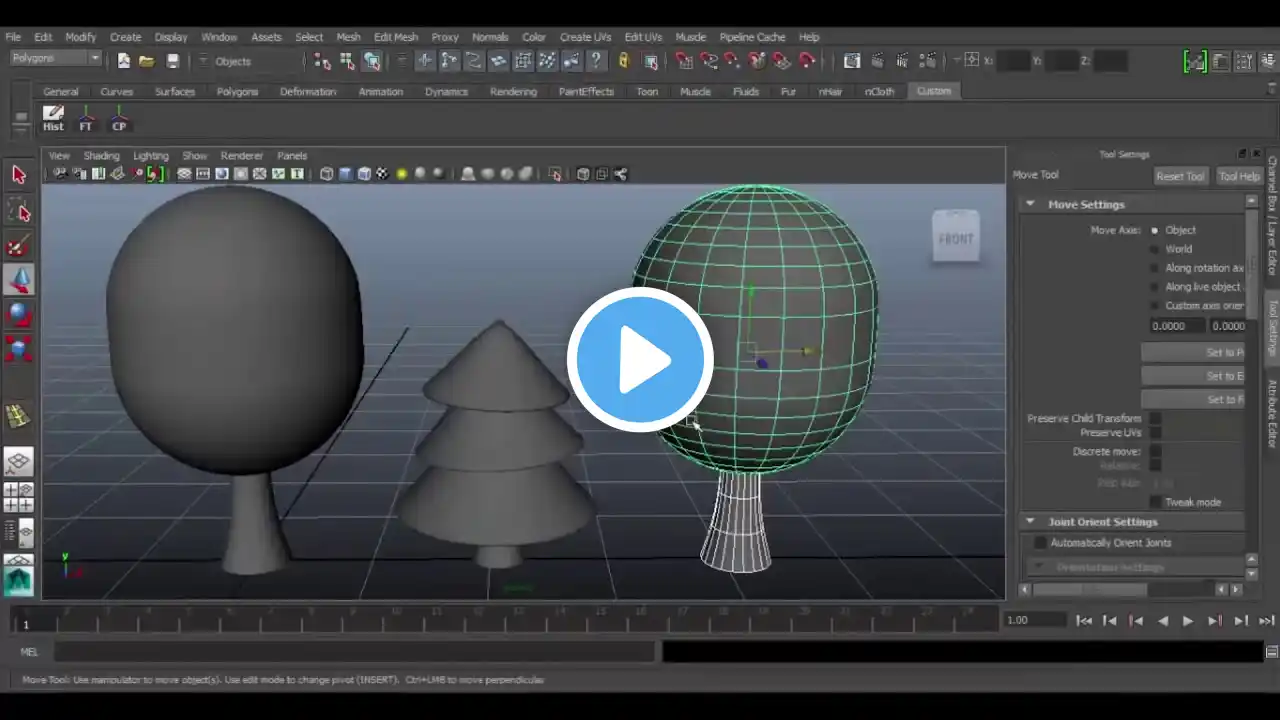The height and width of the screenshot is (720, 1280).
Task: Click the large video play button
Action: click(640, 360)
